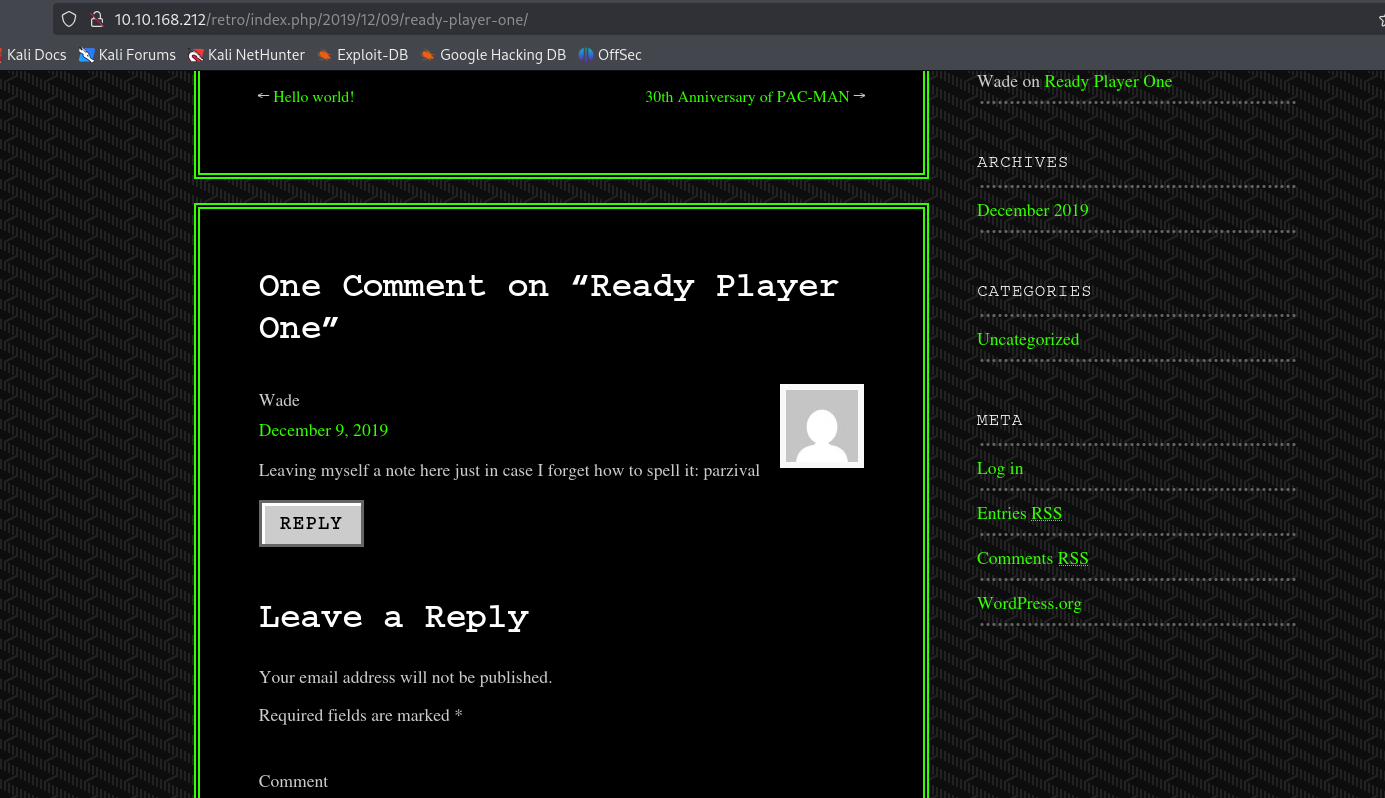Go to the previous post Hello world!
The height and width of the screenshot is (798, 1385).
(x=313, y=97)
